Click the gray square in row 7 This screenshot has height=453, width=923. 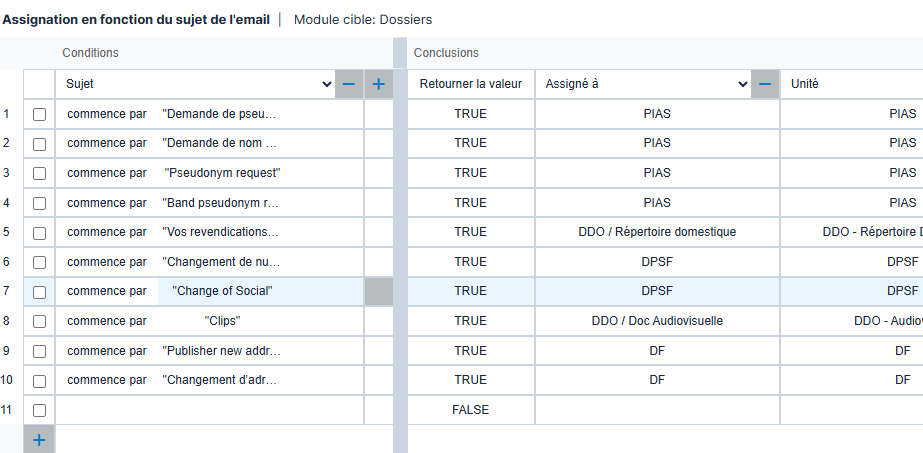[378, 292]
